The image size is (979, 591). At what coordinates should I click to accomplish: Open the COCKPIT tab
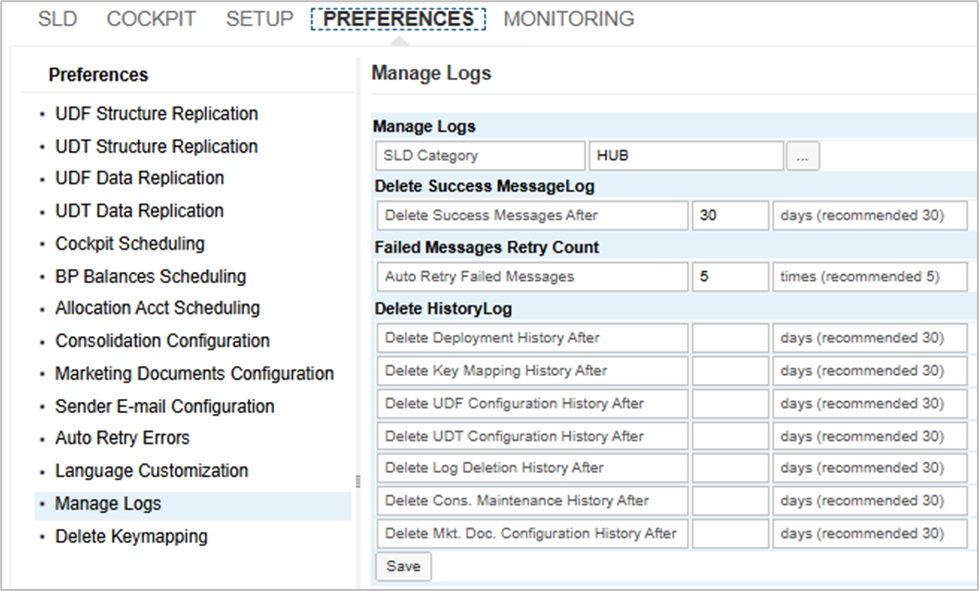pyautogui.click(x=151, y=19)
